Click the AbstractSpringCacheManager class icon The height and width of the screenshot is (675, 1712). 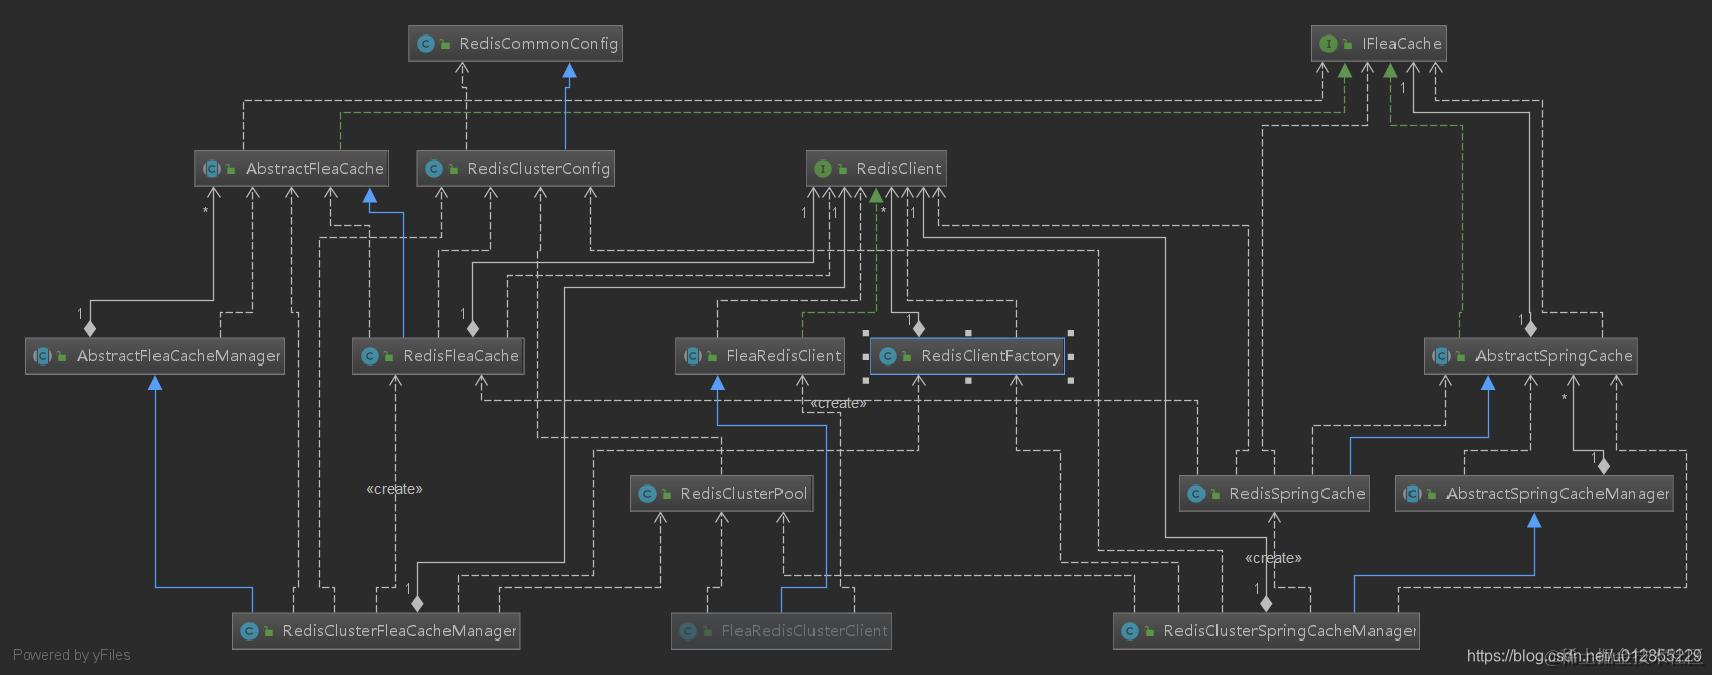tap(1413, 494)
